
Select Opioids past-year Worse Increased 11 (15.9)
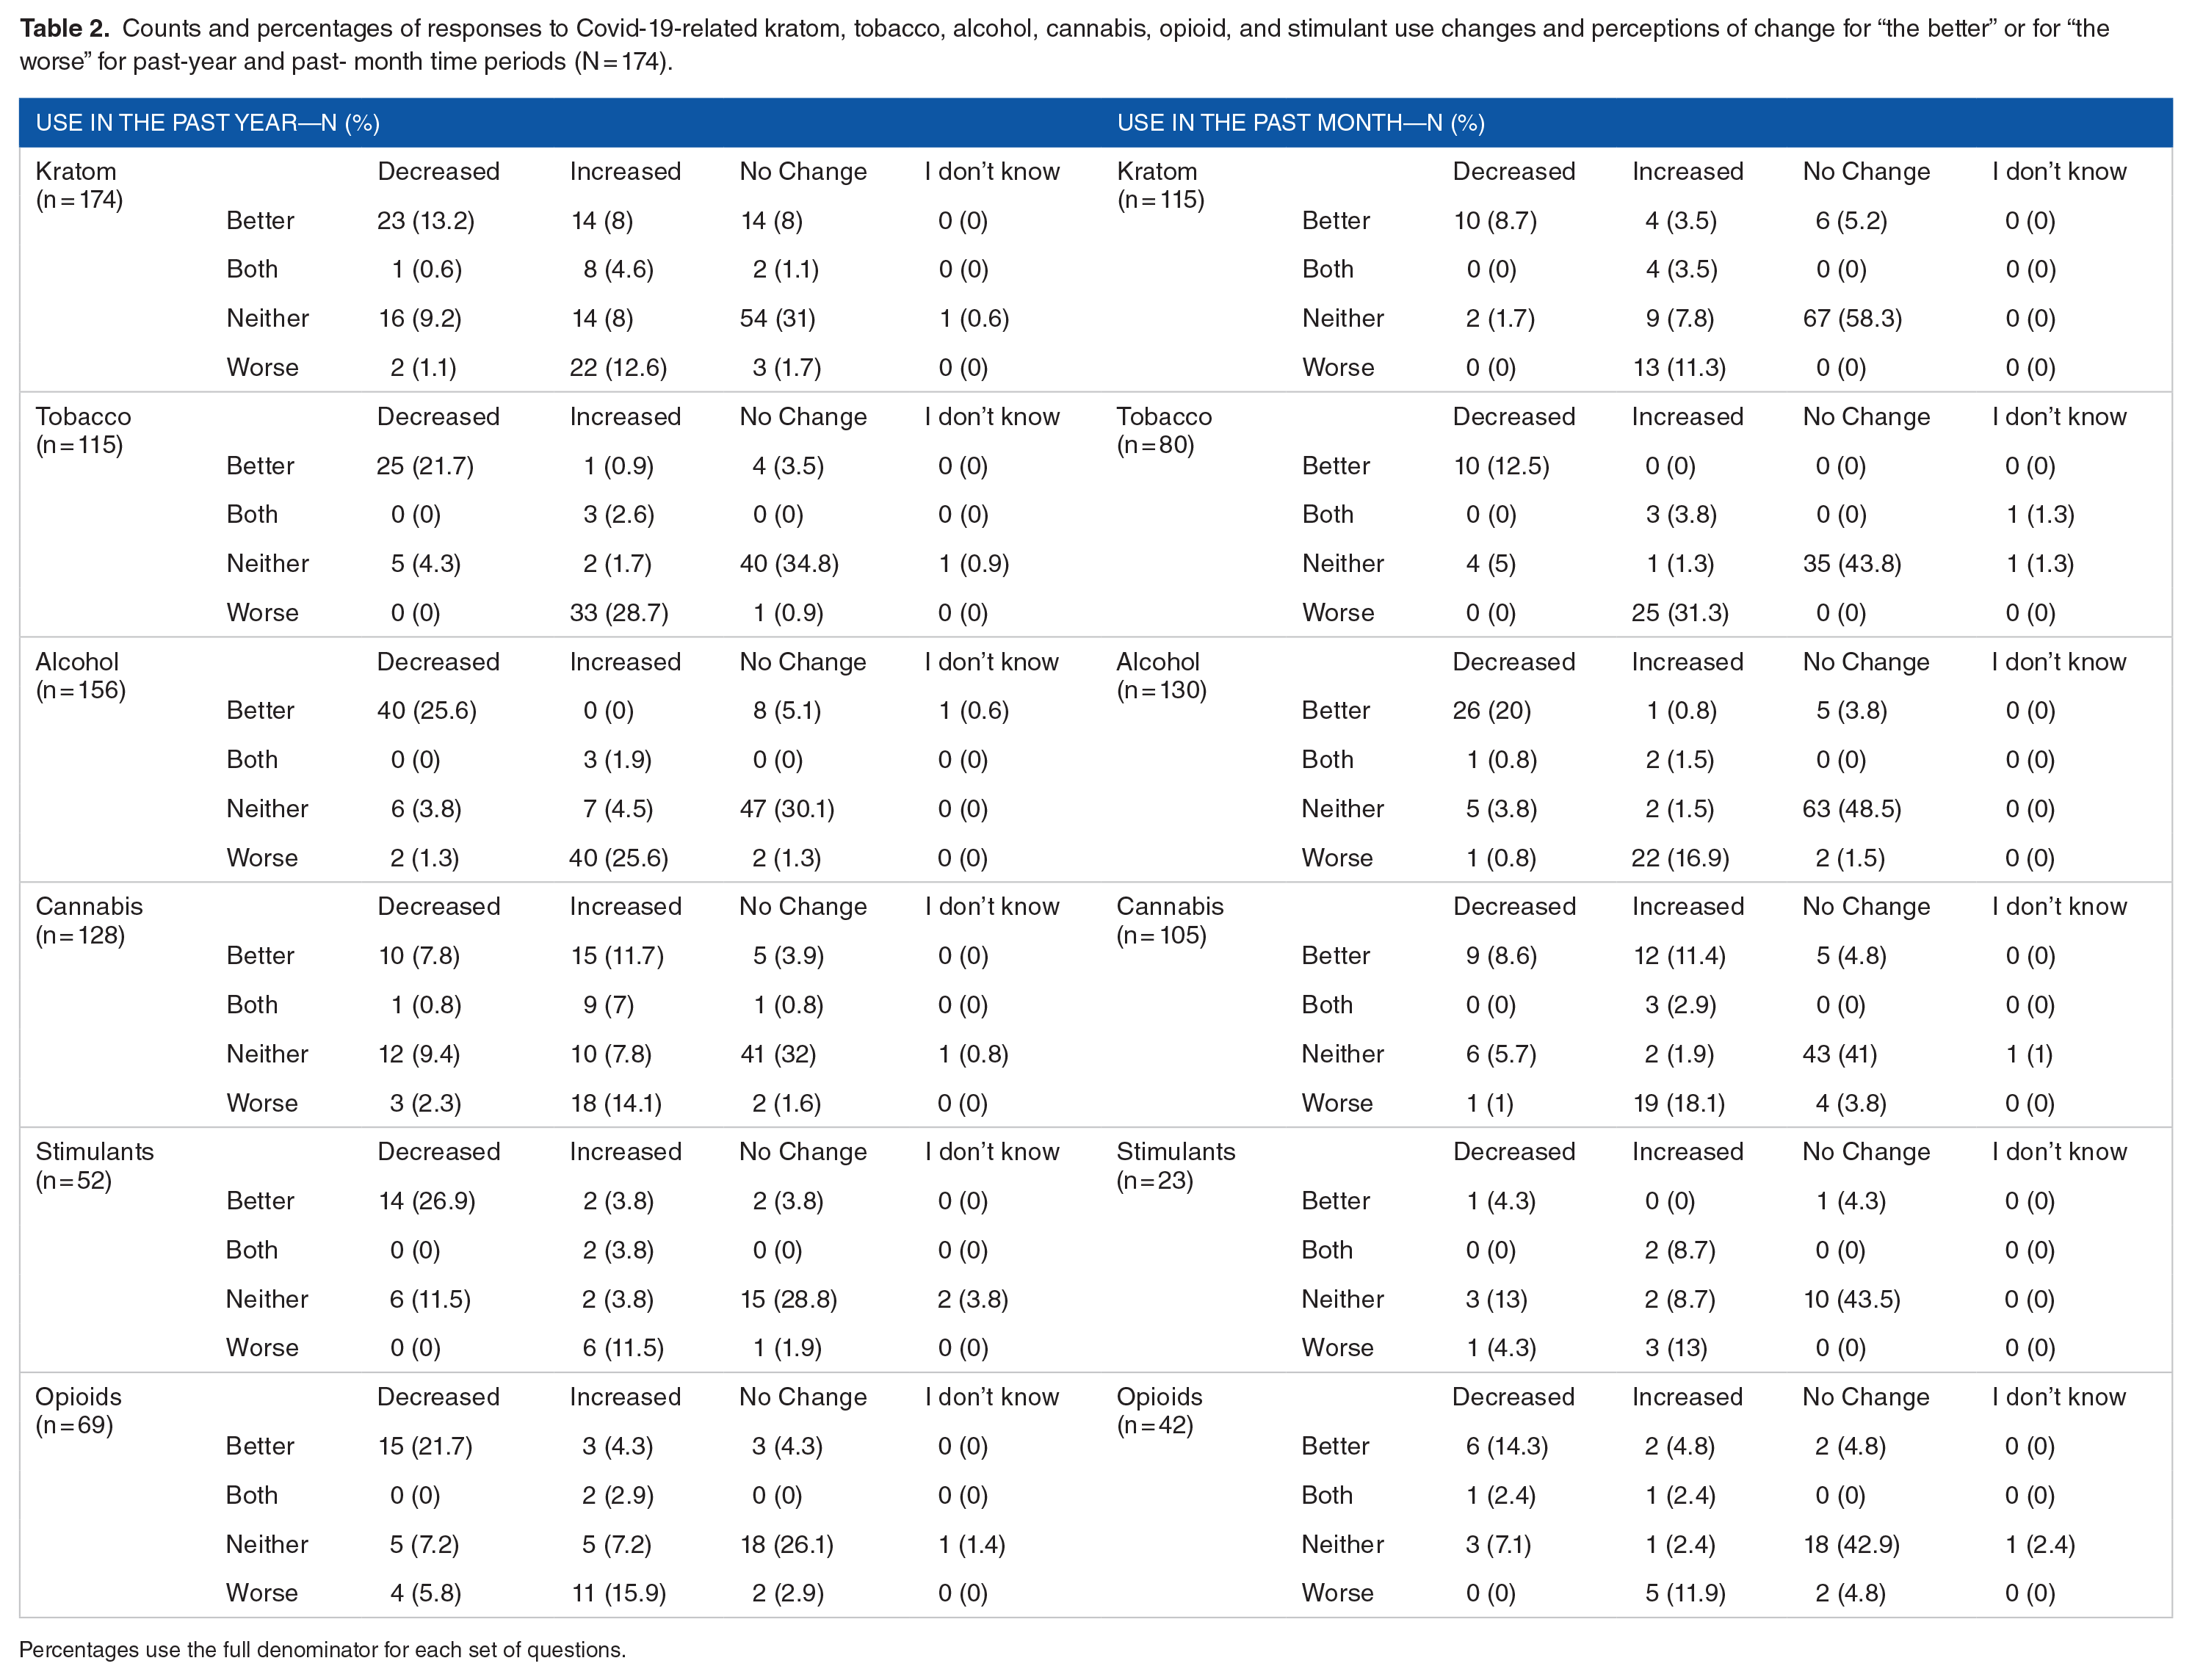[x=618, y=1592]
